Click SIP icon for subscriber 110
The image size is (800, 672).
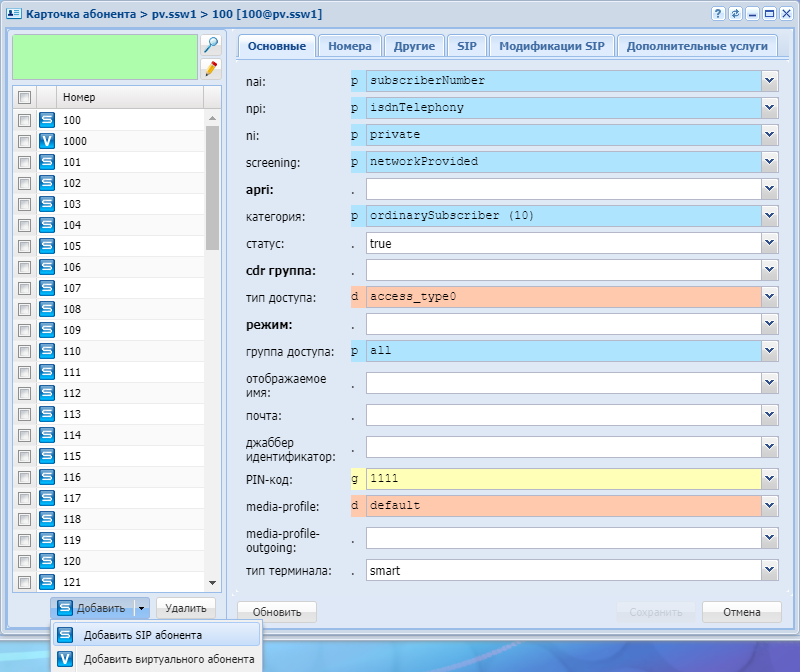[x=46, y=351]
